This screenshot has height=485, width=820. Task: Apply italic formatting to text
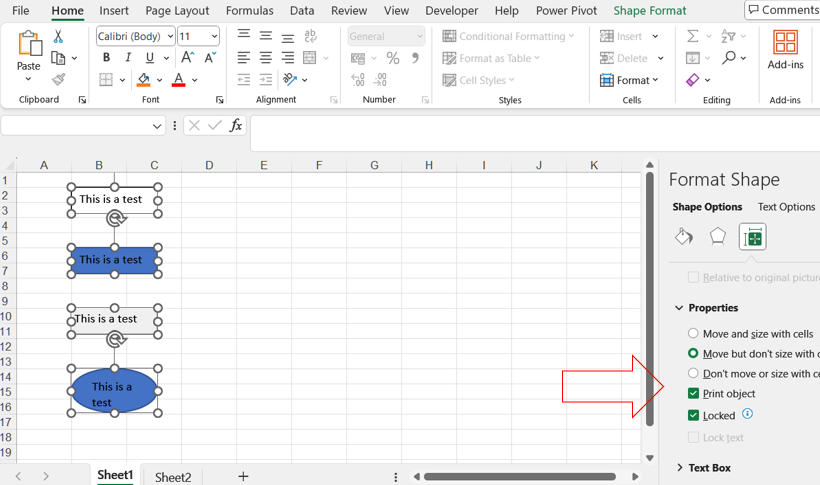pos(128,58)
